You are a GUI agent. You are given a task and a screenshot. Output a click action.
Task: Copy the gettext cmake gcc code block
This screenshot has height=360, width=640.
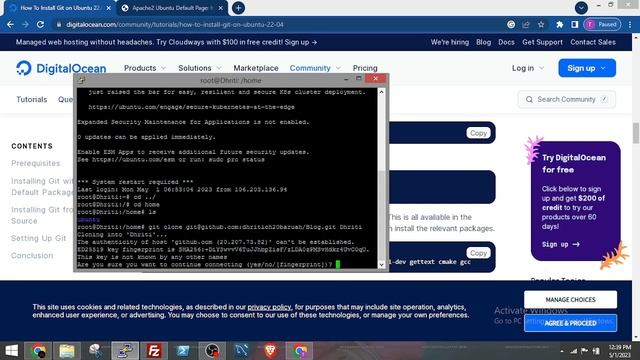click(478, 253)
